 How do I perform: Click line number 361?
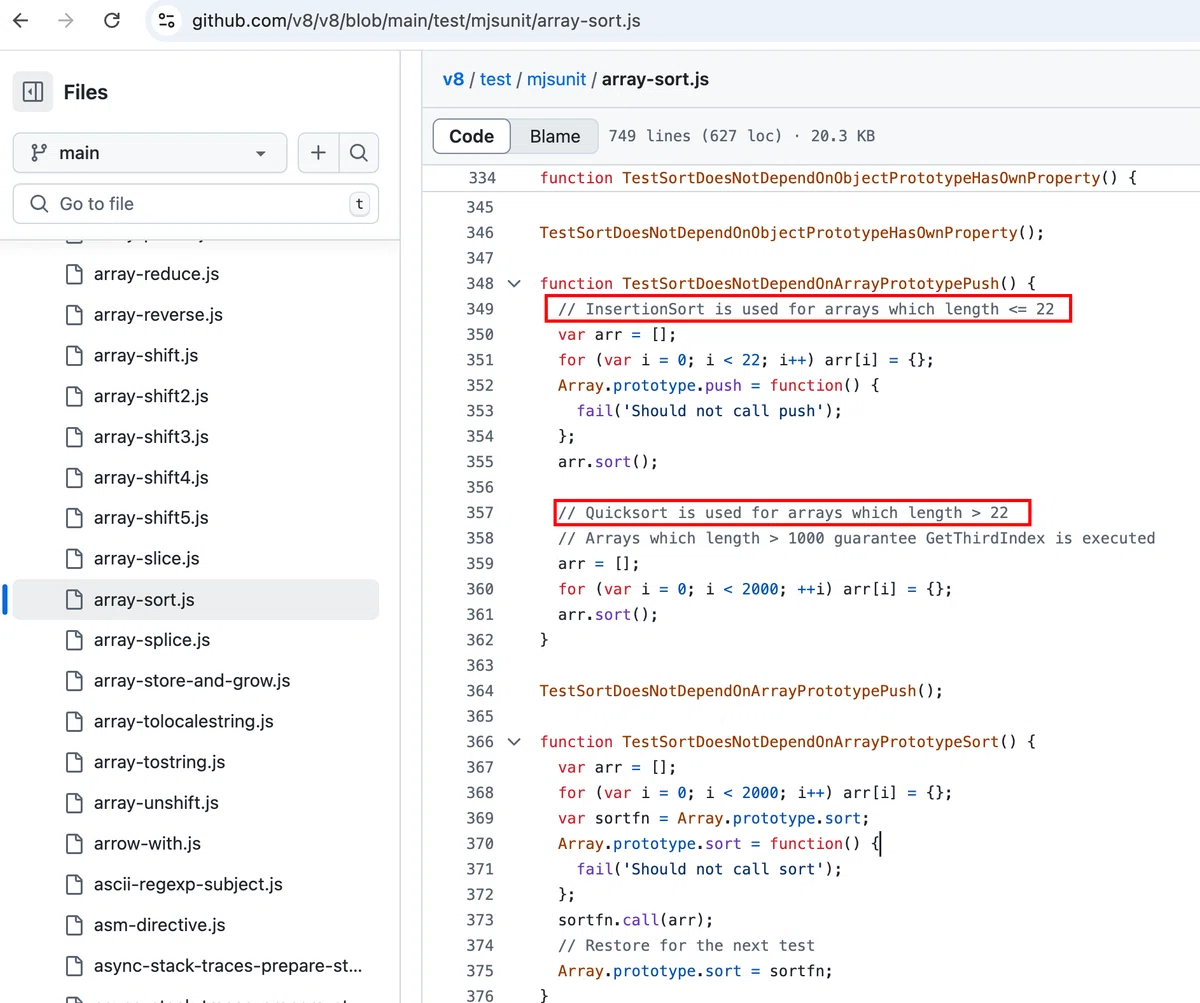481,615
